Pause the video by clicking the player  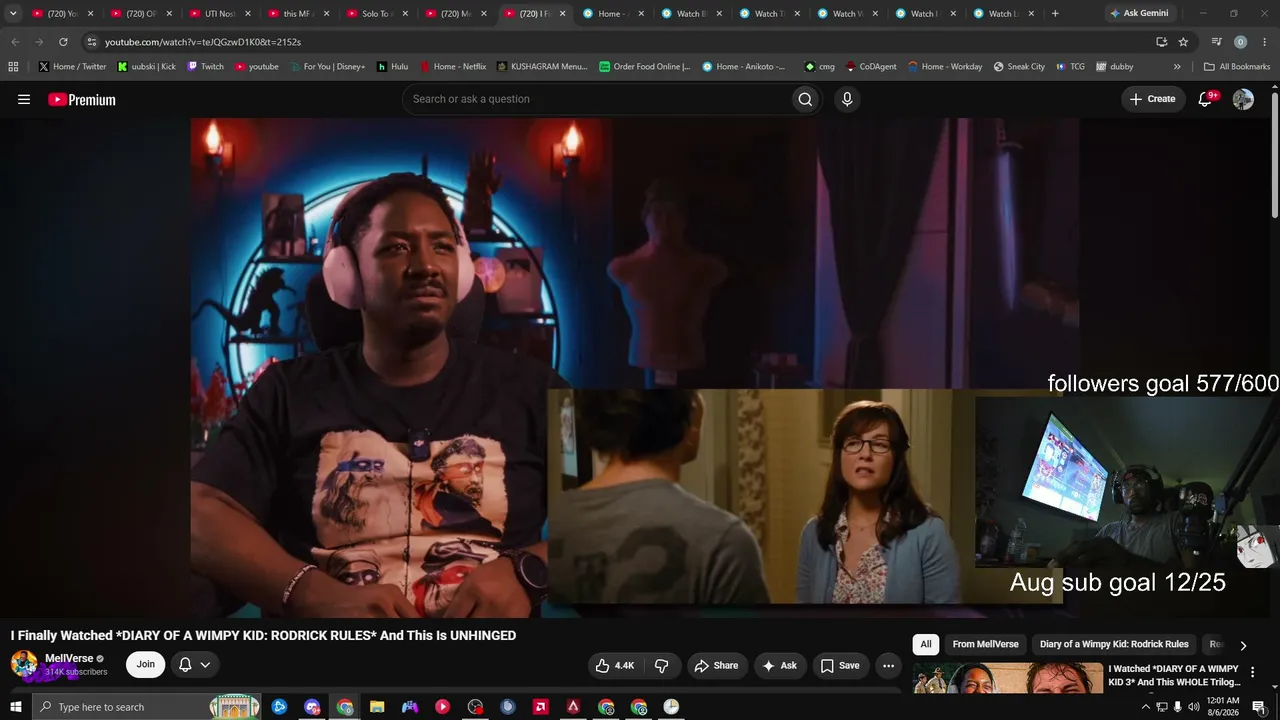click(635, 368)
